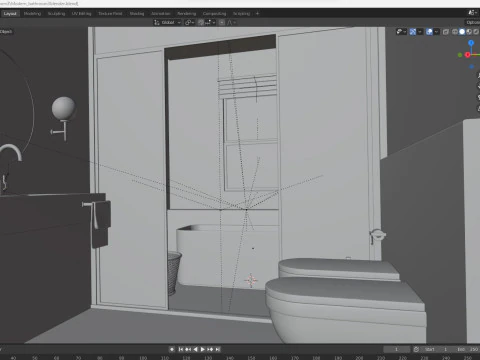Image resolution: width=480 pixels, height=360 pixels.
Task: Open the Modeling workspace tab
Action: tap(32, 14)
